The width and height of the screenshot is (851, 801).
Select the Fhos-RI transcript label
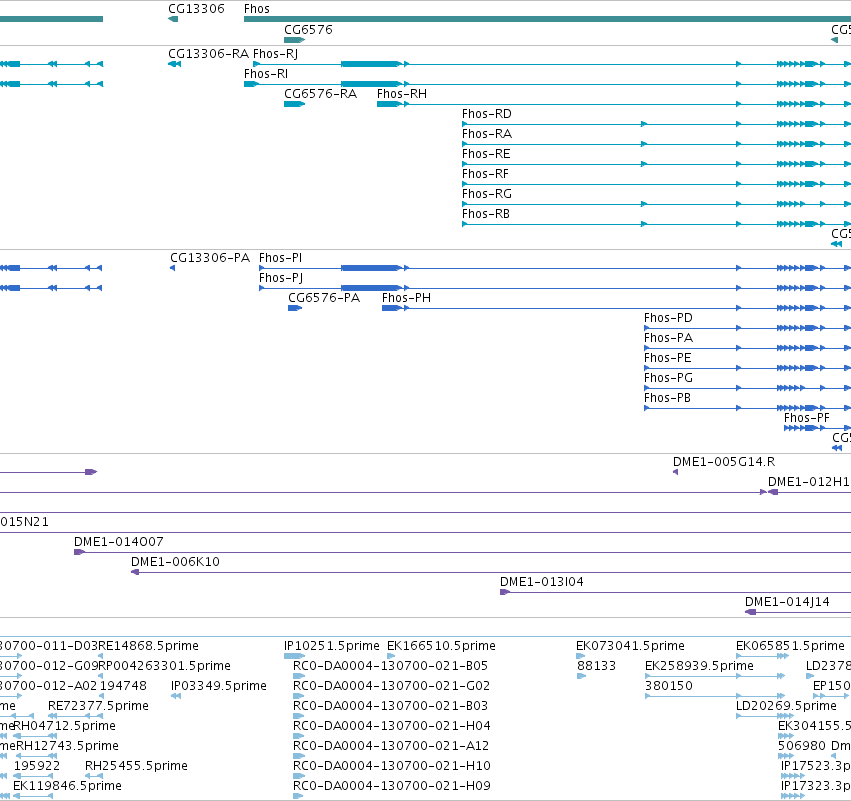266,74
